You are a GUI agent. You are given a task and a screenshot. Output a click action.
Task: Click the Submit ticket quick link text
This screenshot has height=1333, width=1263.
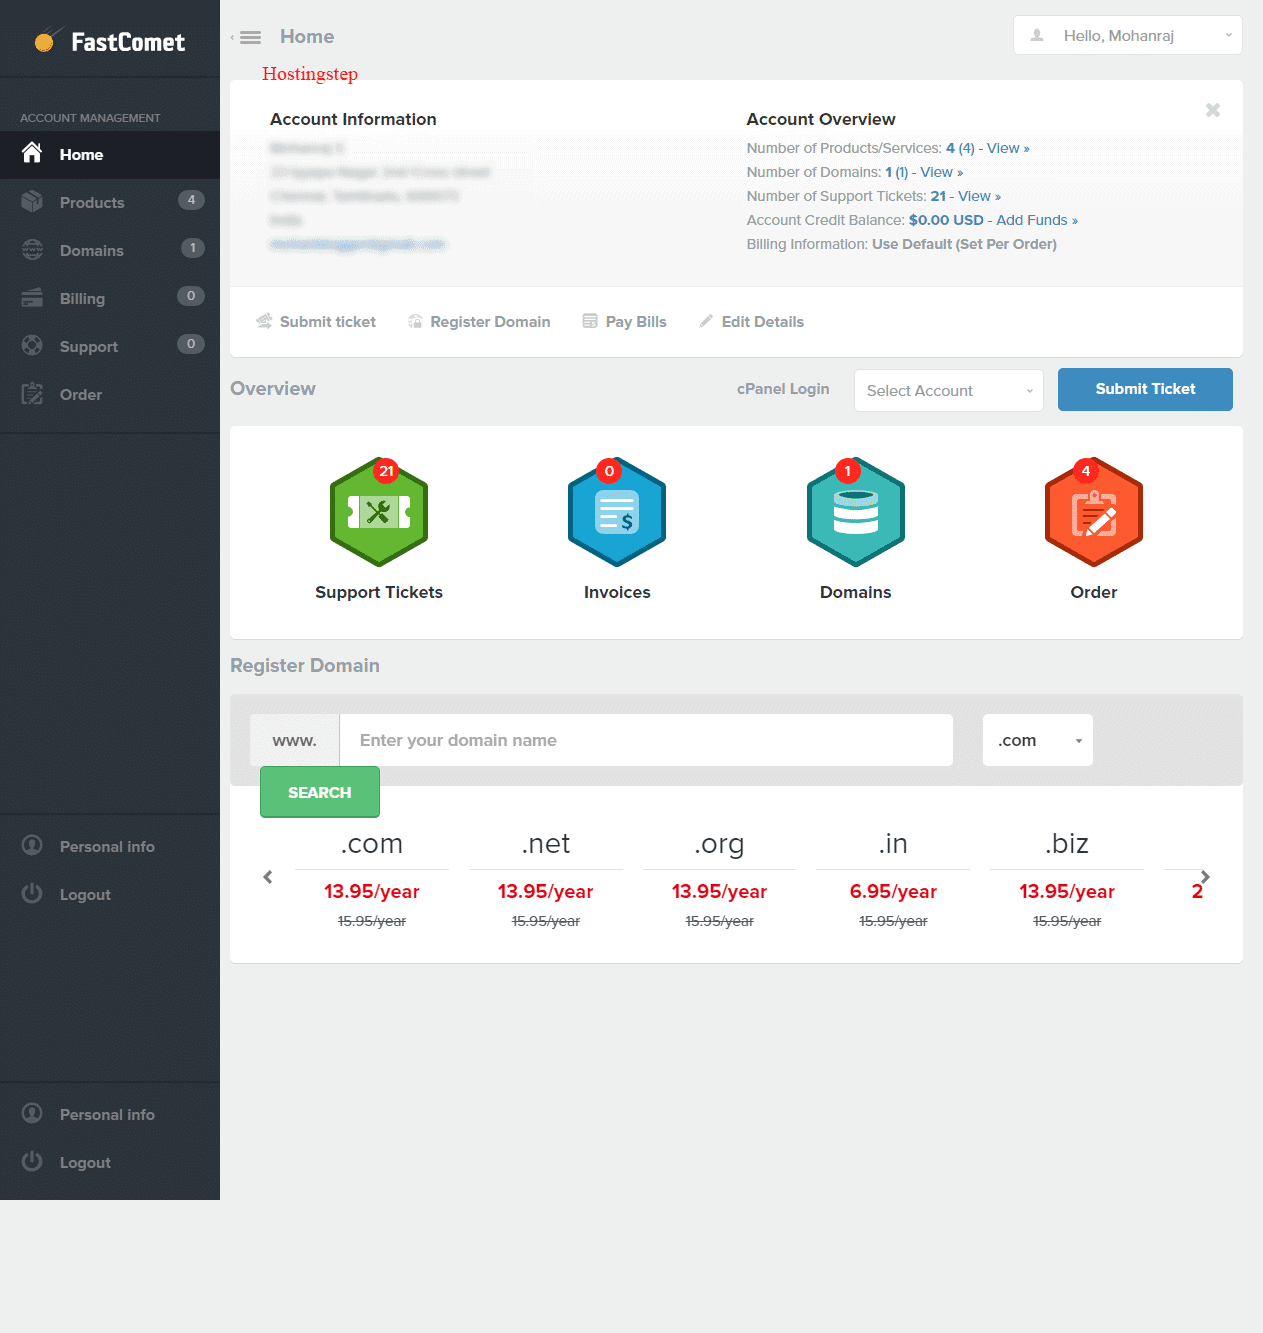click(328, 321)
